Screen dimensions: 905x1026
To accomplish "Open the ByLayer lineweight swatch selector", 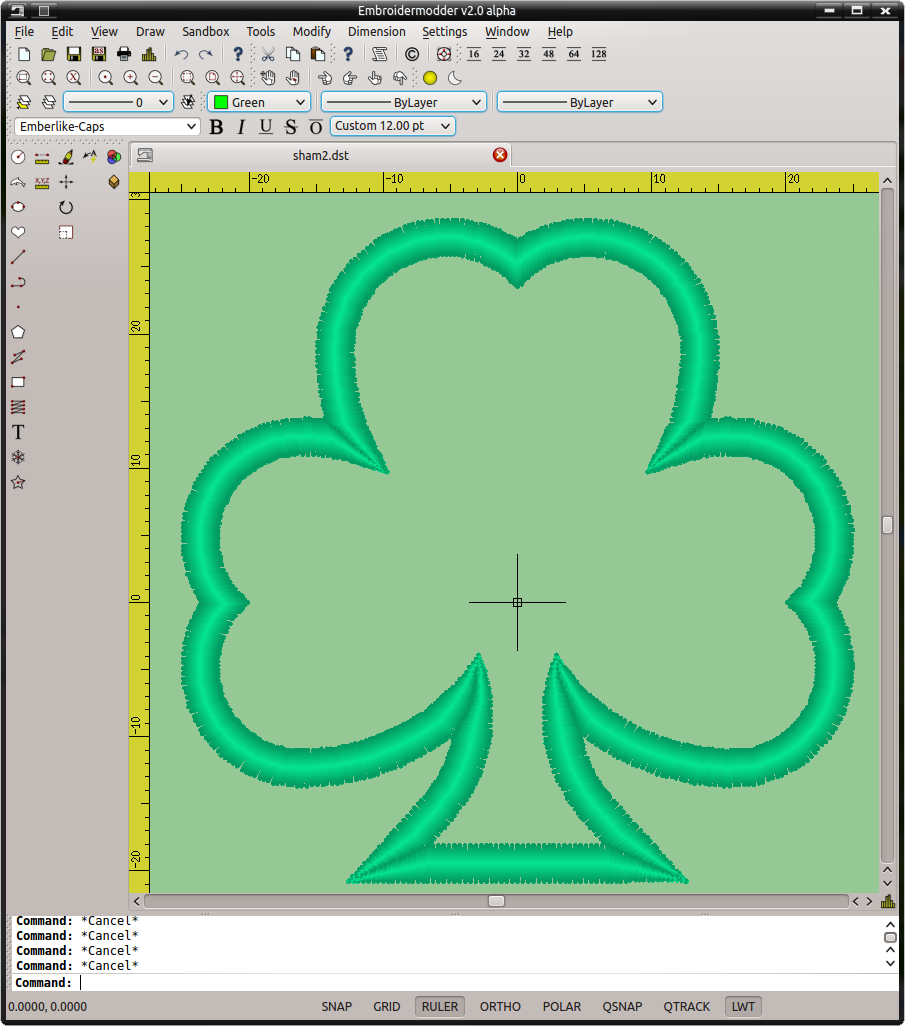I will click(x=578, y=101).
